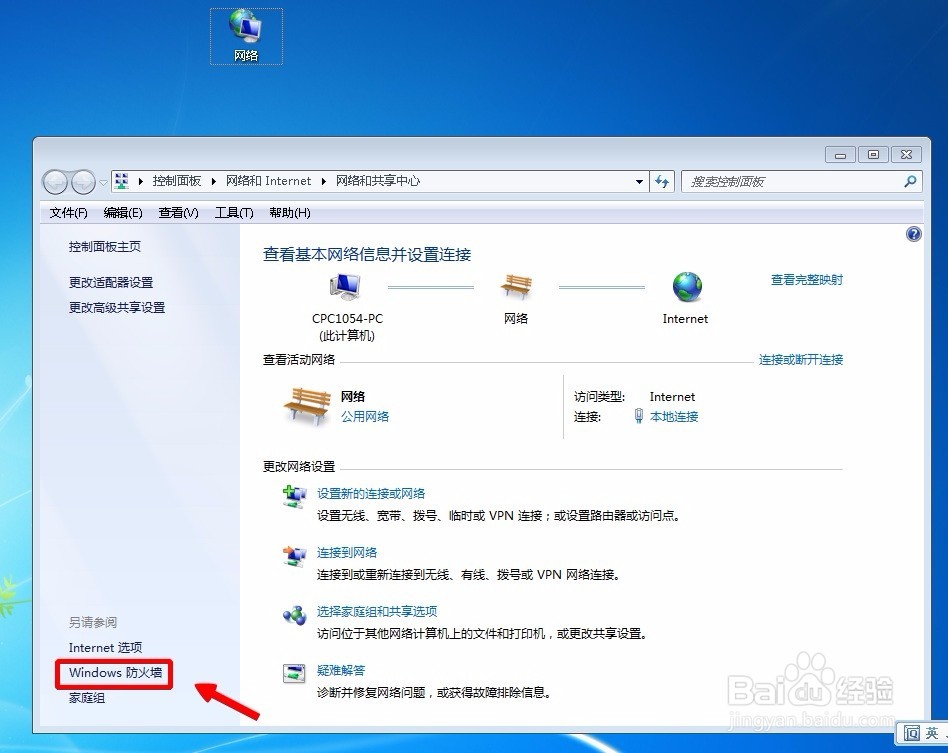
Task: Expand the arrow before 控制面板 breadcrumb
Action: 140,181
